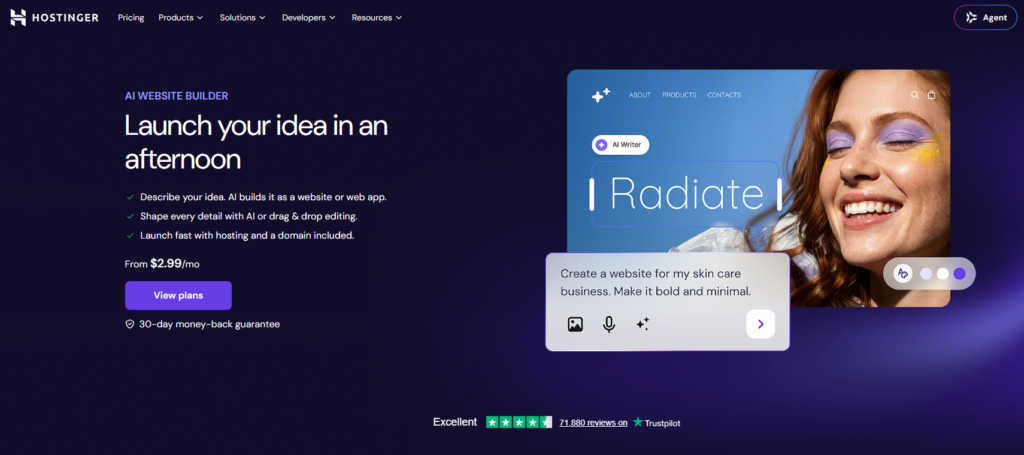Click the Trustpilot green star rating
Screen dimensions: 1024x455
[519, 422]
